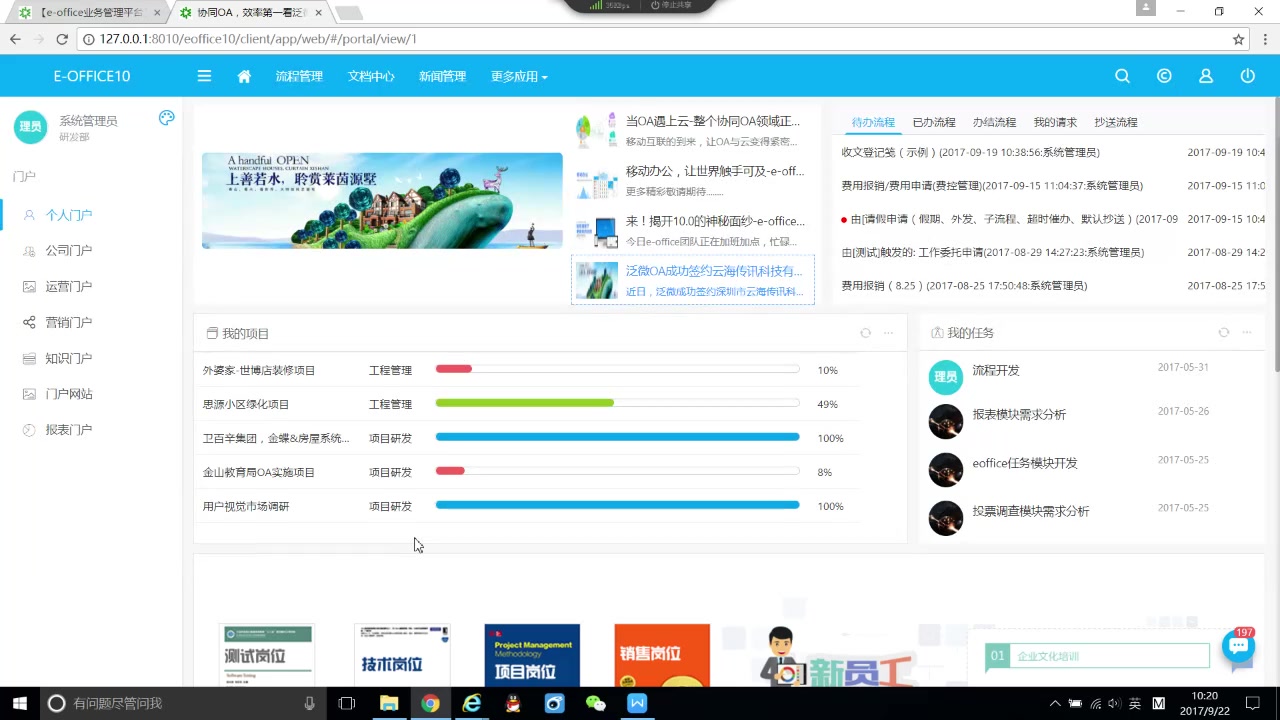This screenshot has width=1280, height=720.
Task: Expand the 更多应用 dropdown
Action: [518, 75]
